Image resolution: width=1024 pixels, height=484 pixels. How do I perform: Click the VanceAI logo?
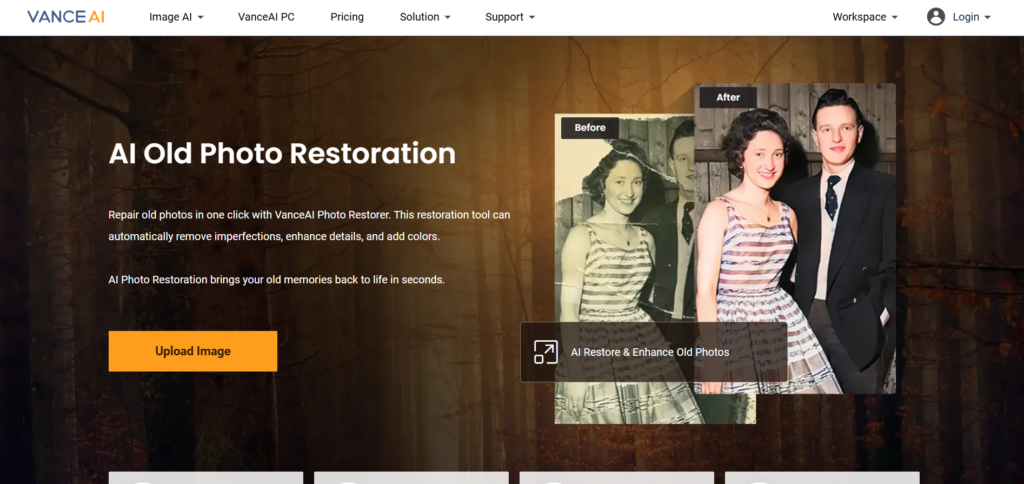(x=65, y=17)
